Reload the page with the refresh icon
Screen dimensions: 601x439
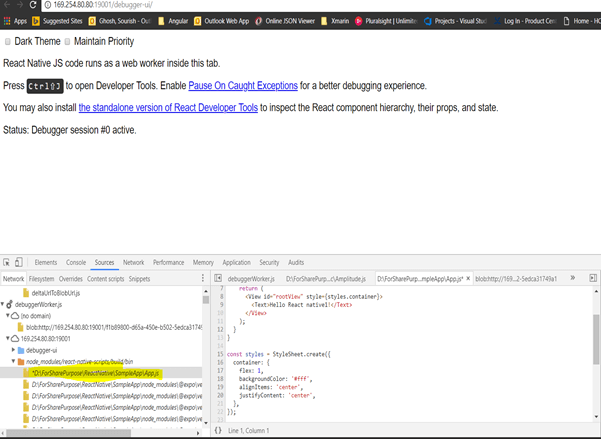(32, 5)
